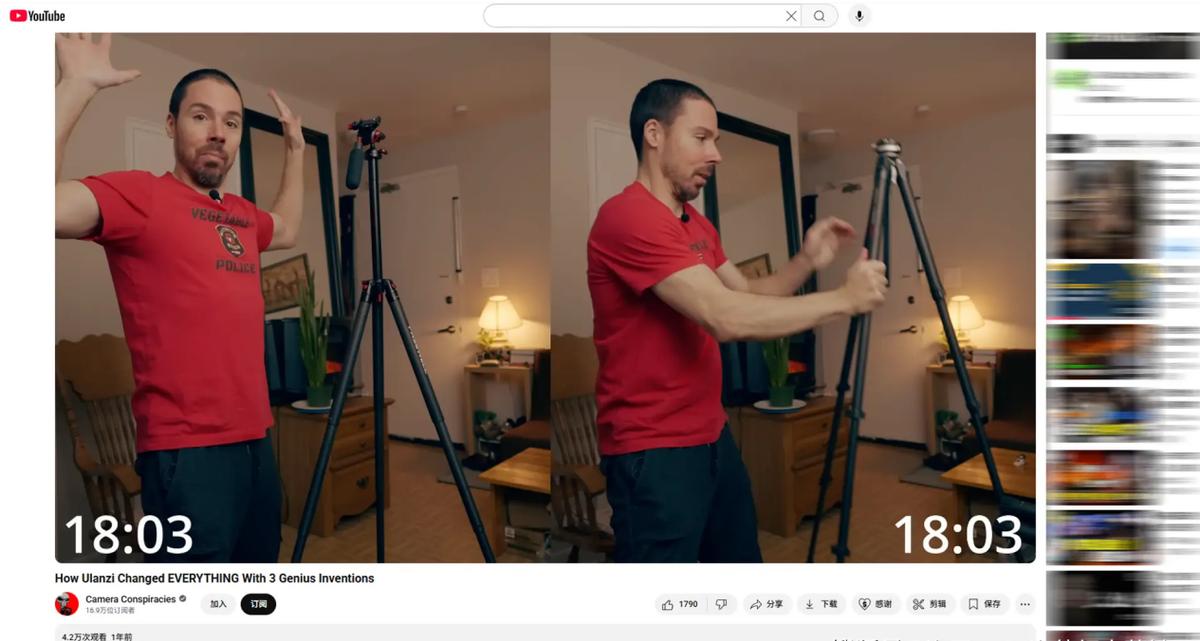This screenshot has height=641, width=1200.
Task: Click the YouTube logo to go home
Action: tap(38, 15)
